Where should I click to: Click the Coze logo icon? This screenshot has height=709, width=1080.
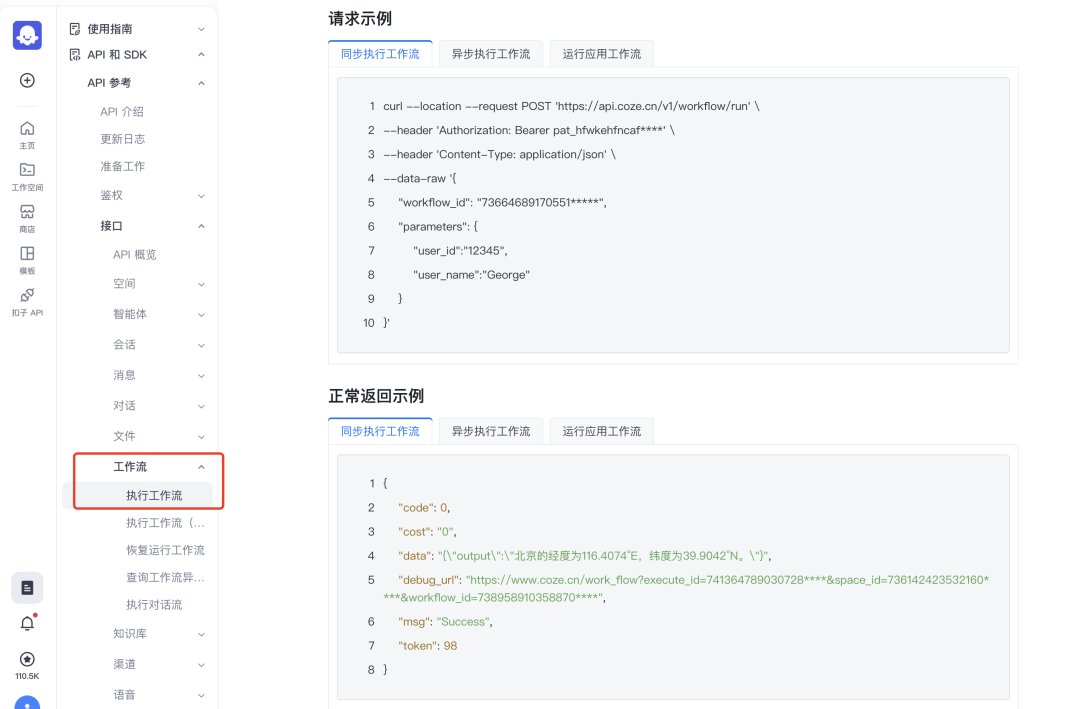pyautogui.click(x=27, y=35)
